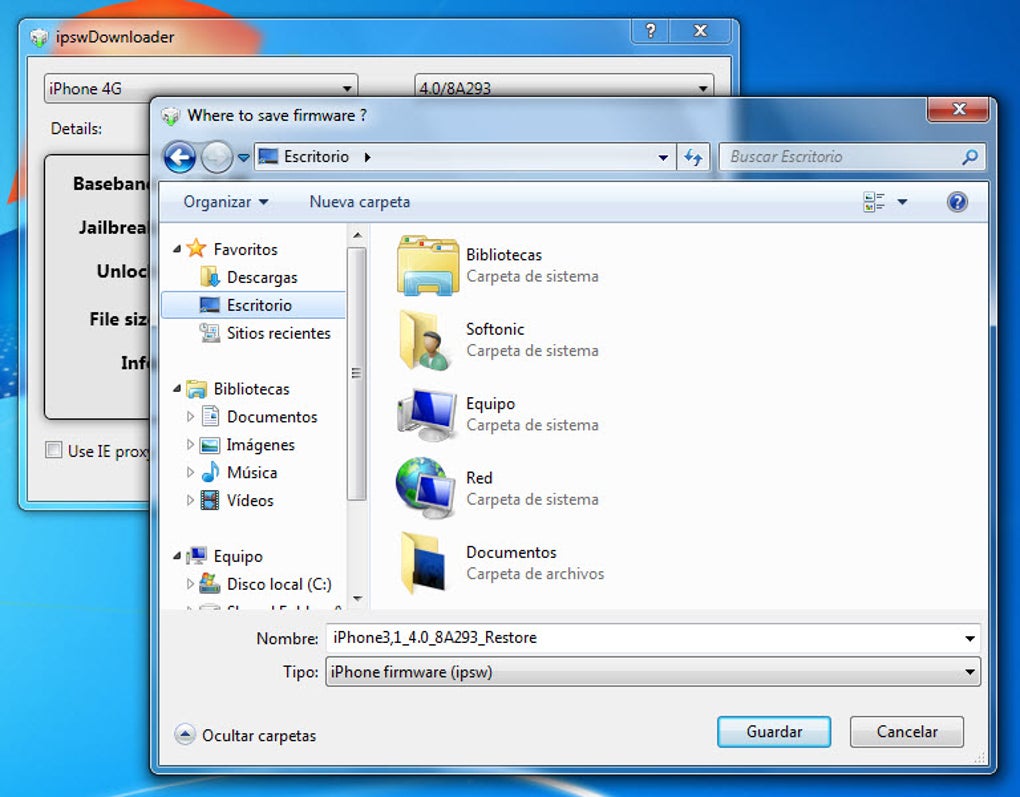Open the Organizar menu
Image resolution: width=1020 pixels, height=797 pixels.
coord(225,202)
